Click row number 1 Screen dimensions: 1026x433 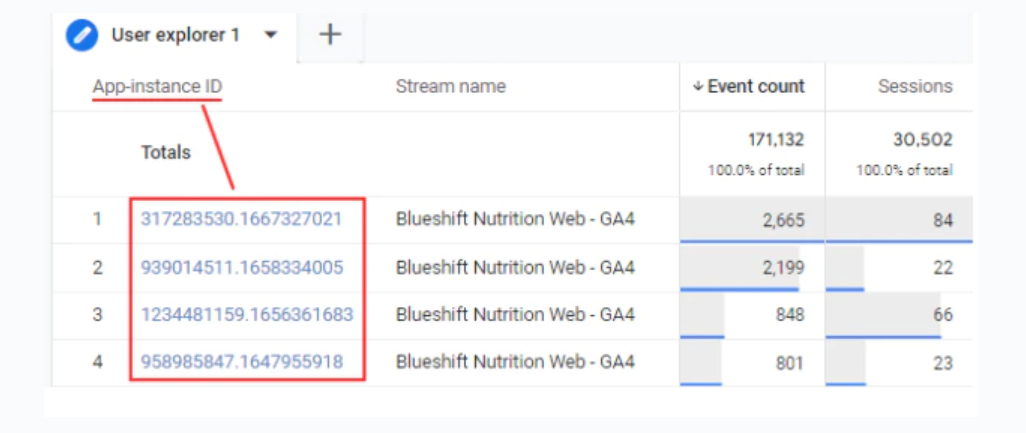click(x=97, y=219)
